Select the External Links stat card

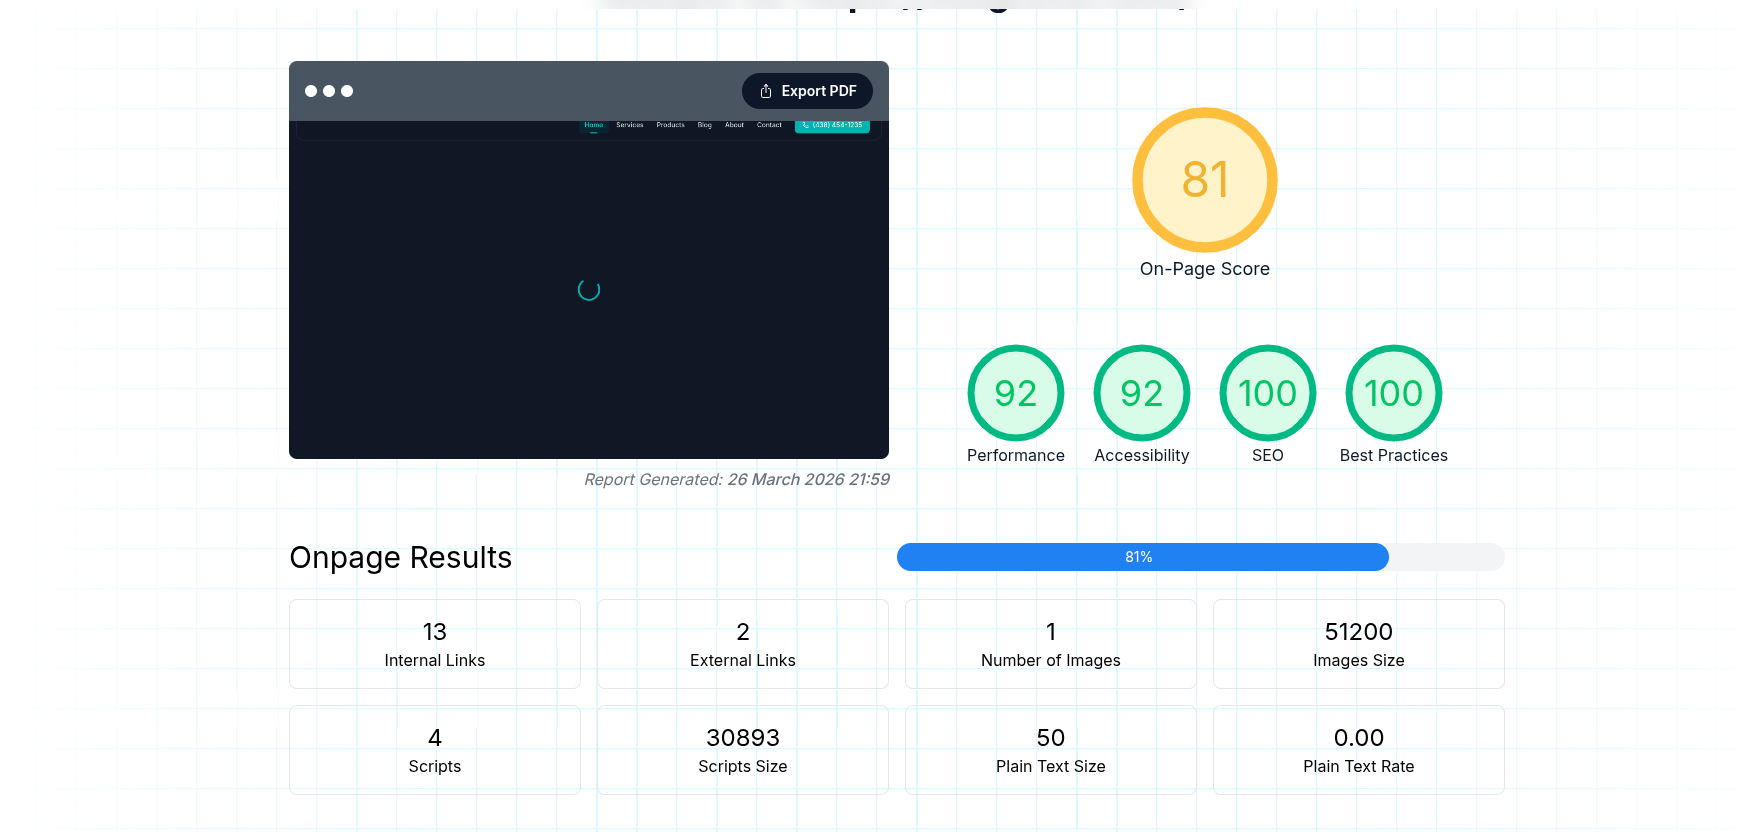(x=742, y=644)
